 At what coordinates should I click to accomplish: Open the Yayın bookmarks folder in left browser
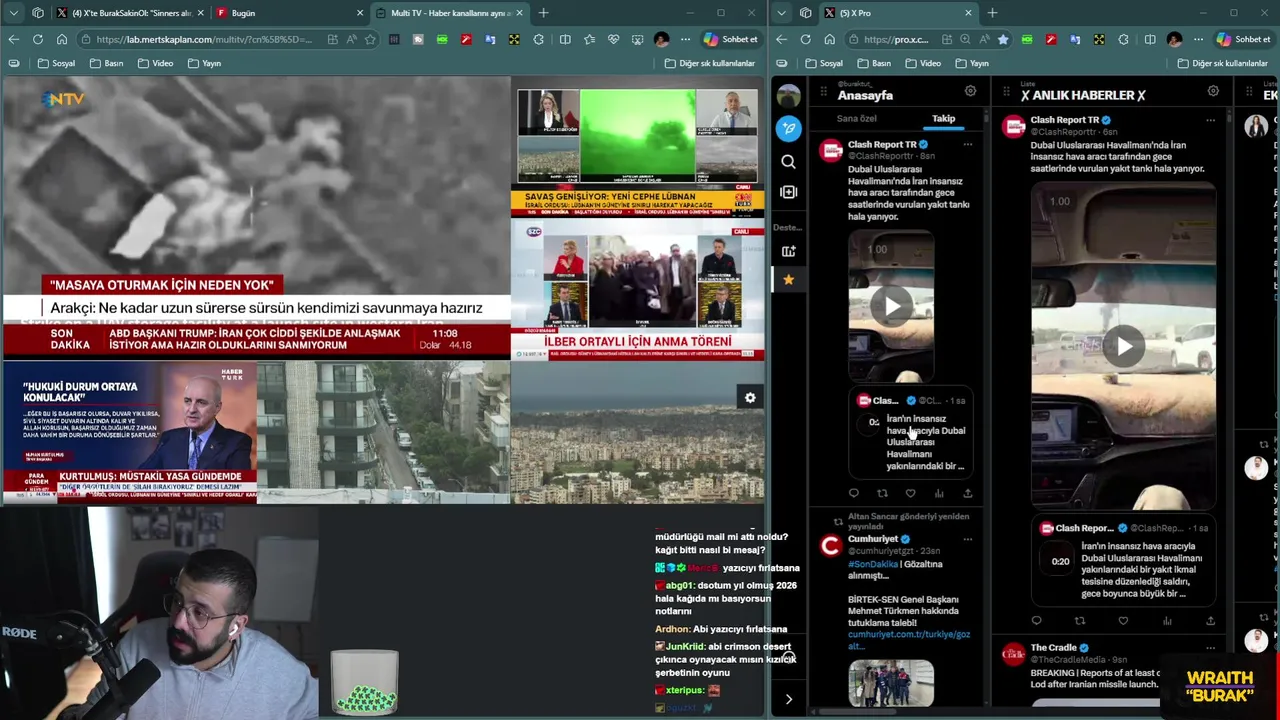pos(204,63)
